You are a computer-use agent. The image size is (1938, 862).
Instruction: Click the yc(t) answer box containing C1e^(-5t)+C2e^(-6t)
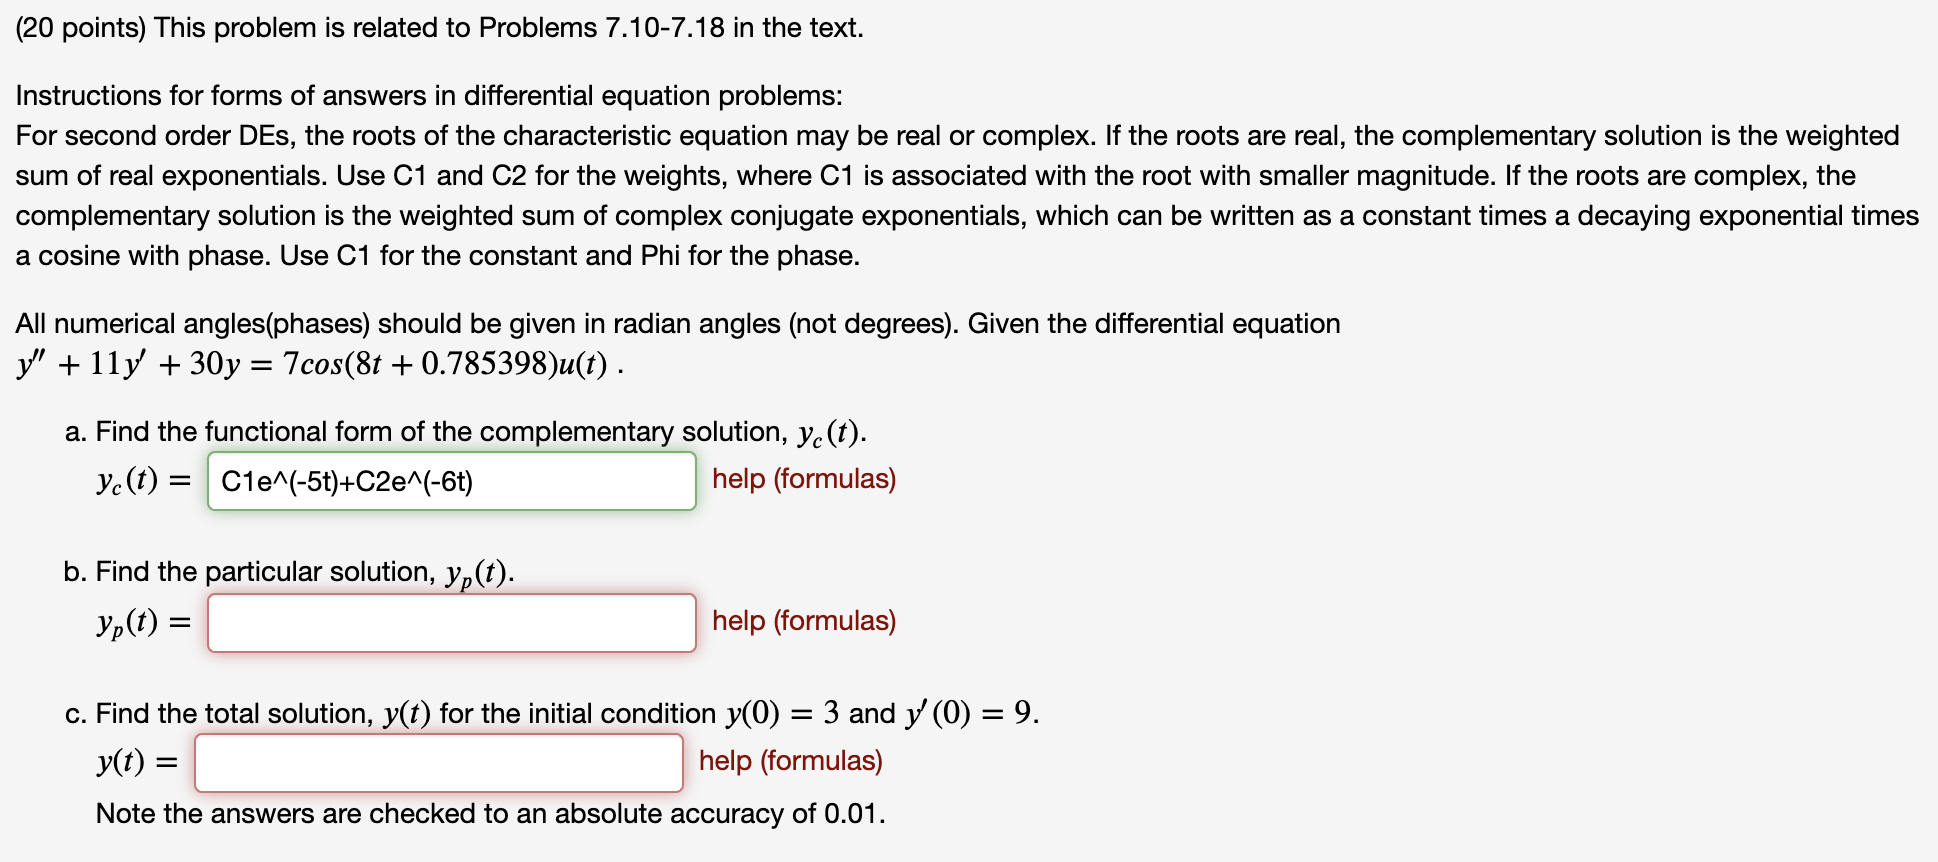450,481
